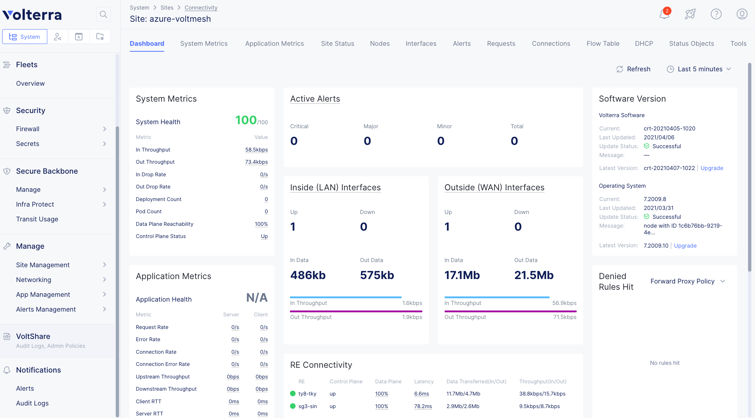Expand the Infra Protect chevron
Viewport: 755px width, 418px height.
pyautogui.click(x=104, y=204)
